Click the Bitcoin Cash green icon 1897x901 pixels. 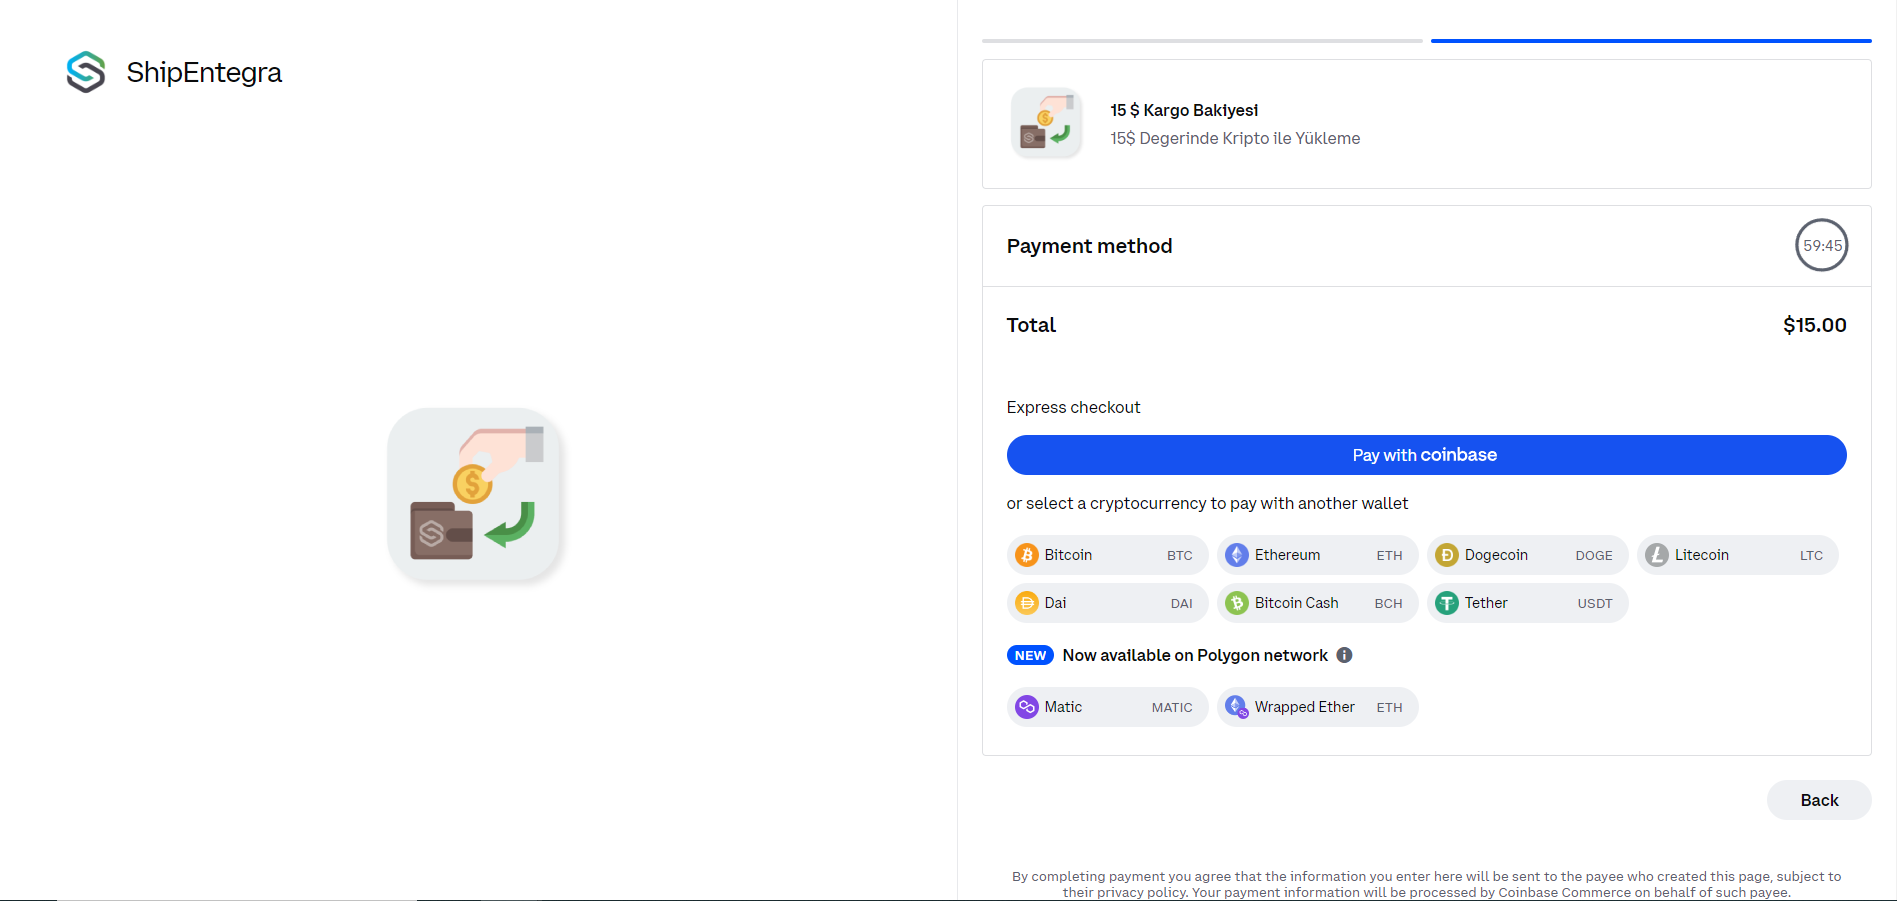tap(1237, 603)
